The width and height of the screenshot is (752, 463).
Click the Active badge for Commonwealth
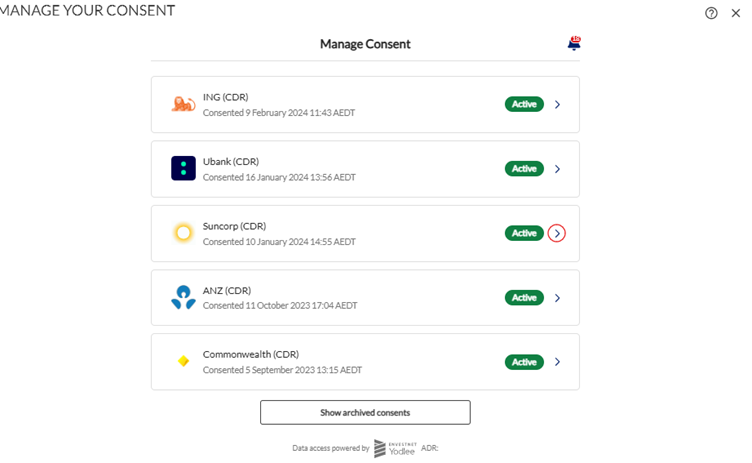[x=524, y=362]
